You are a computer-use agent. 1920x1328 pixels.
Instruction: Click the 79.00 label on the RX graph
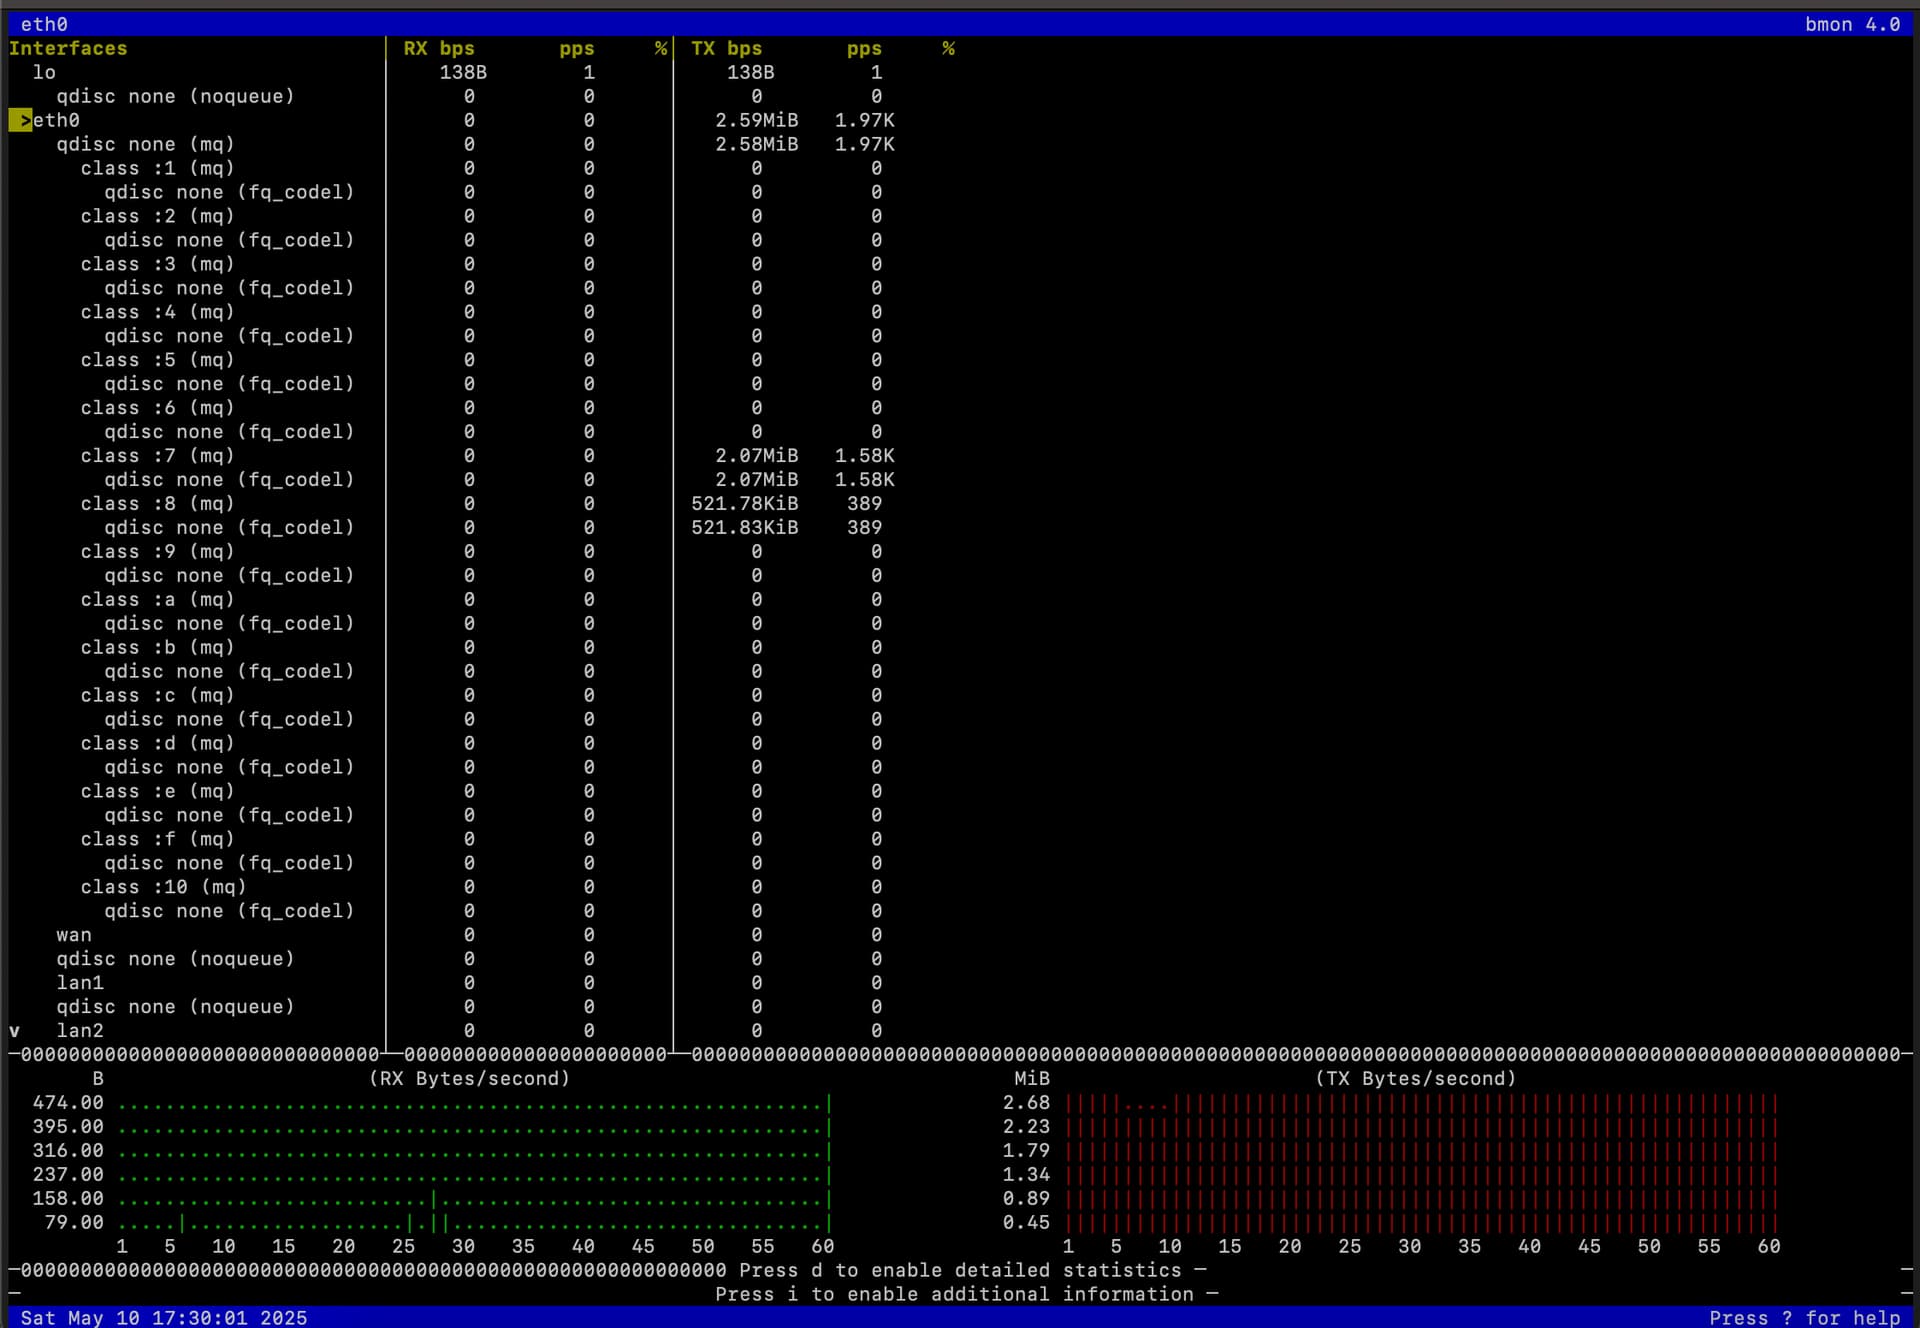(x=74, y=1223)
